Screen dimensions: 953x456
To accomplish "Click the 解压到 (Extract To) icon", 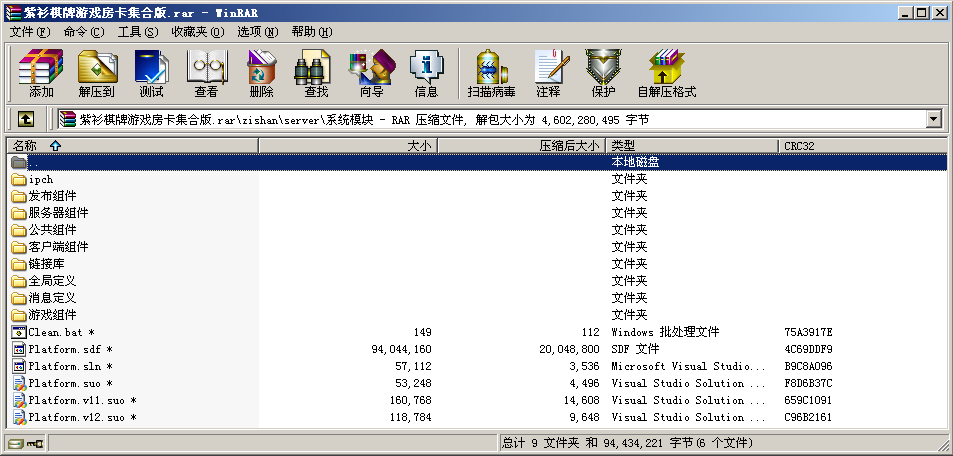I will pos(96,73).
